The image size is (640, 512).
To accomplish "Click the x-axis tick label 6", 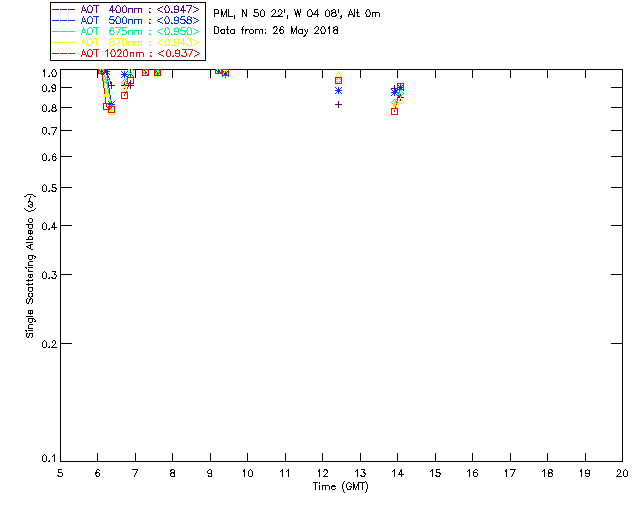I will (98, 473).
